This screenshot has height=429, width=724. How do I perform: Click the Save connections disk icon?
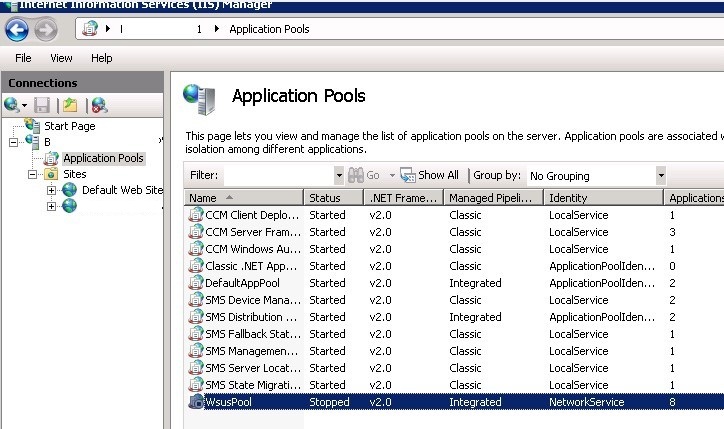42,105
